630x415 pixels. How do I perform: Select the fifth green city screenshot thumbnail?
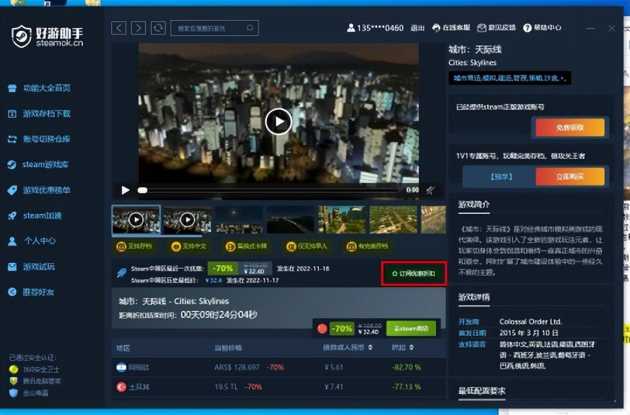[x=342, y=220]
